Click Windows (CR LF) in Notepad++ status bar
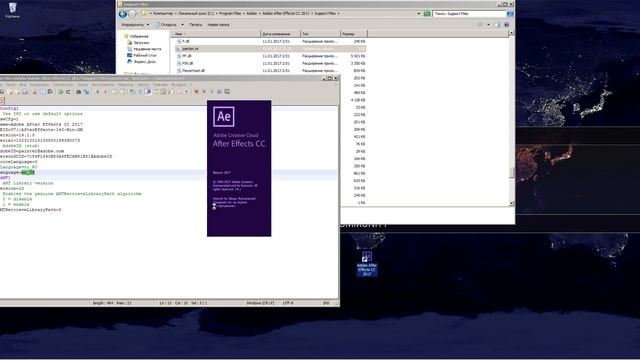640x360 pixels. coord(260,303)
